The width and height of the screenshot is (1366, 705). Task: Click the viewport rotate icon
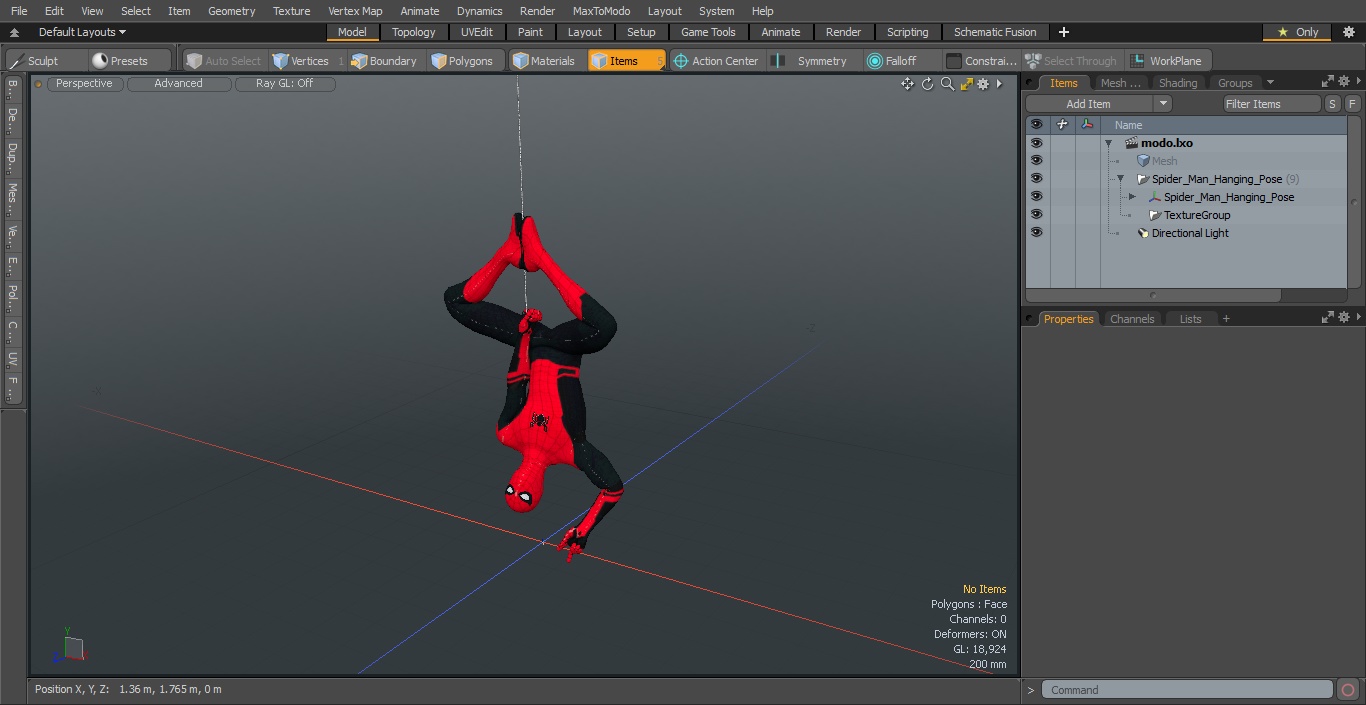point(927,84)
